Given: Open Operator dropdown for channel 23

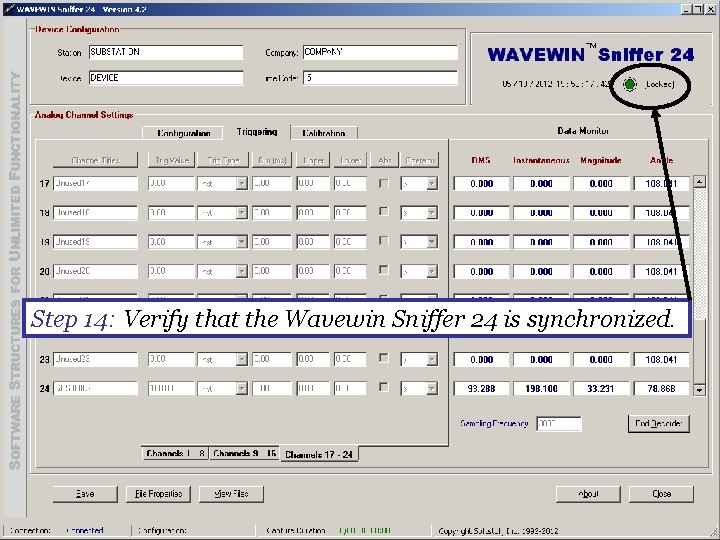Looking at the screenshot, I should coord(432,359).
